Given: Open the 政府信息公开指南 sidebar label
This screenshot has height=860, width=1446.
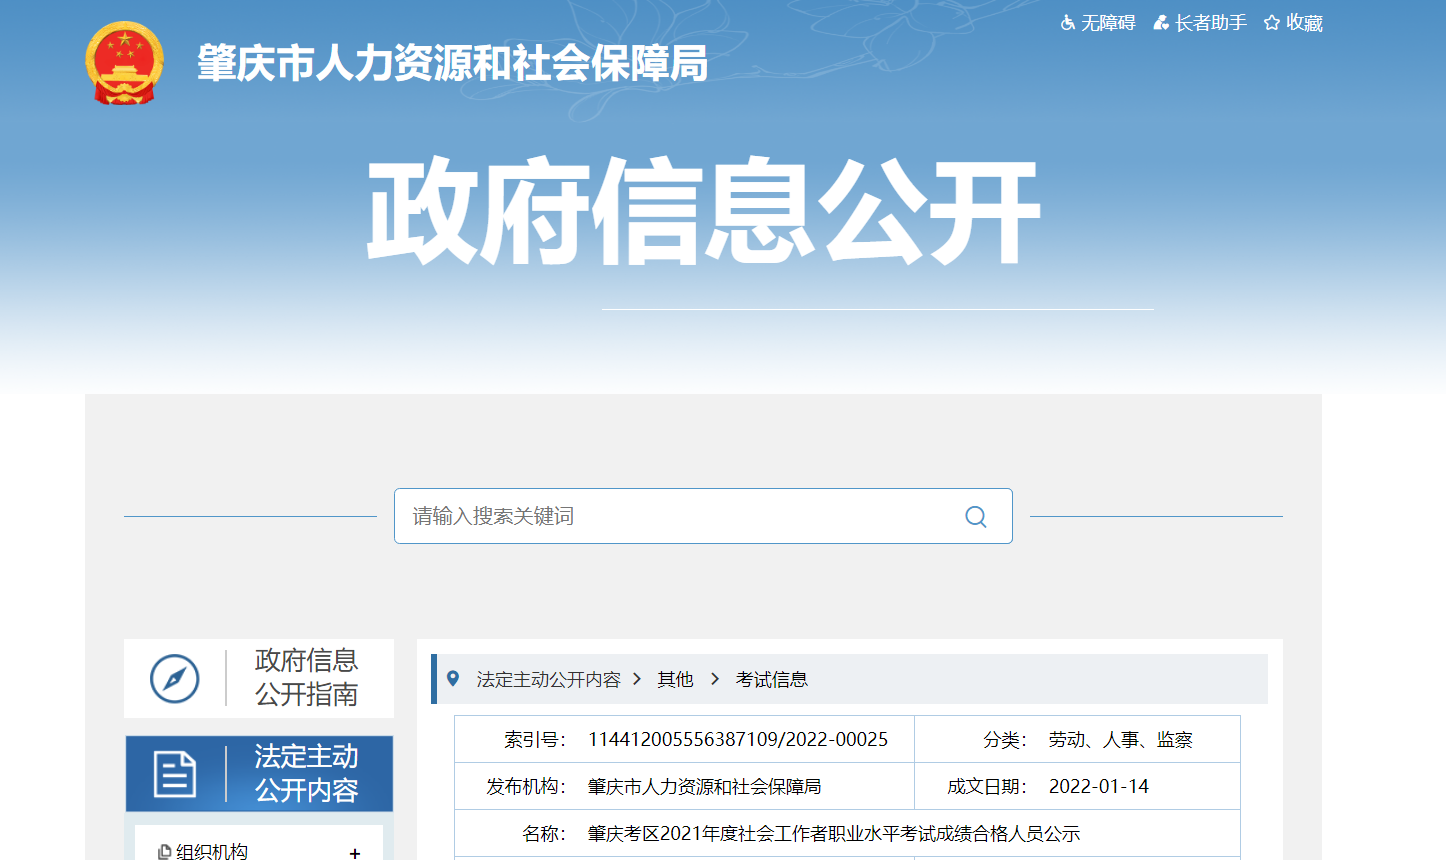Looking at the screenshot, I should [306, 678].
